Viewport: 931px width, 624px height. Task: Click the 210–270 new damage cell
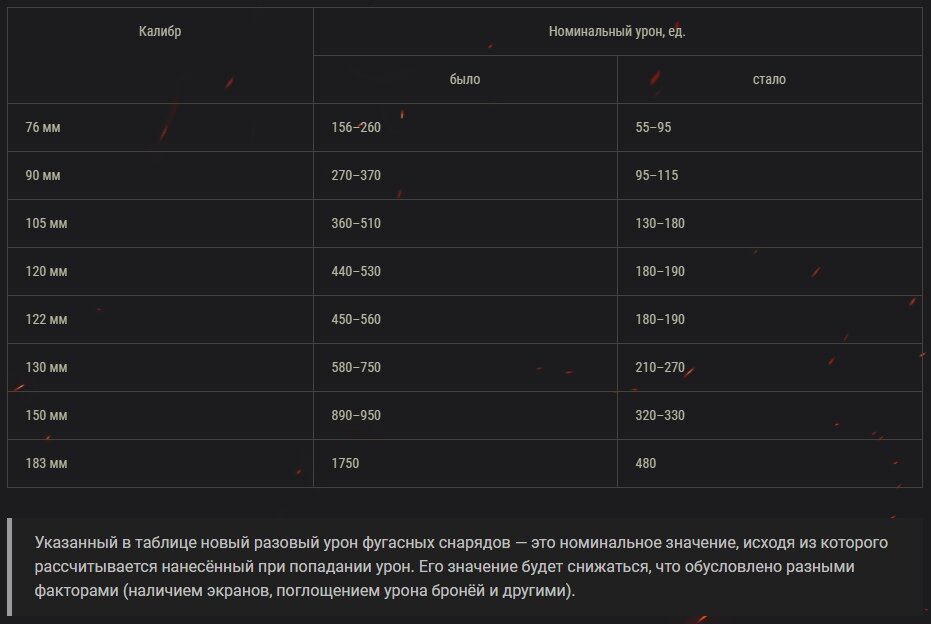click(x=660, y=367)
